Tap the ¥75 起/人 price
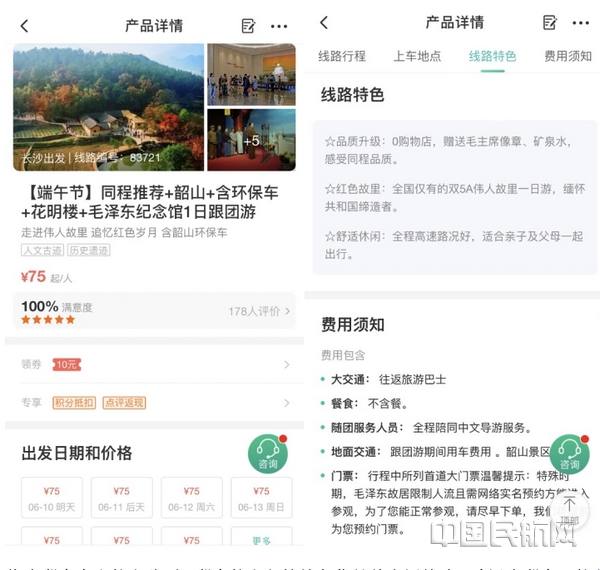 point(46,277)
